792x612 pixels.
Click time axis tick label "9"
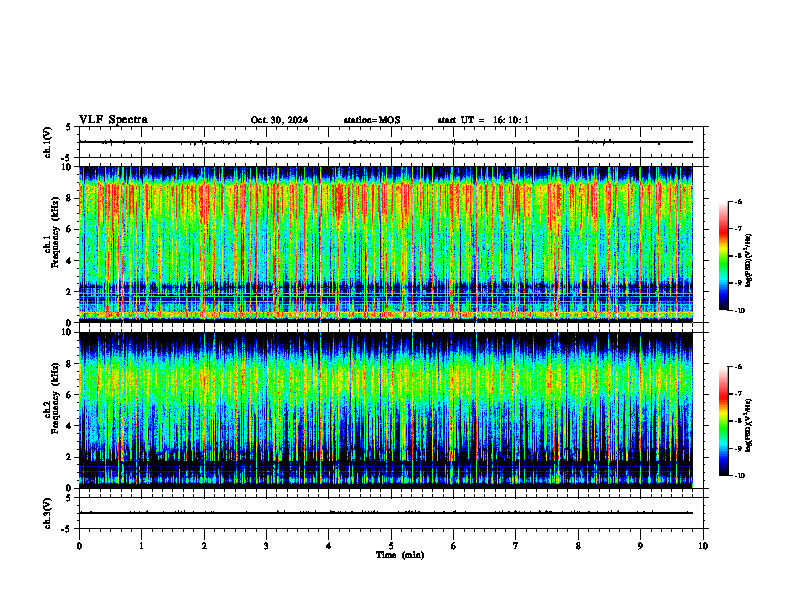tap(640, 546)
